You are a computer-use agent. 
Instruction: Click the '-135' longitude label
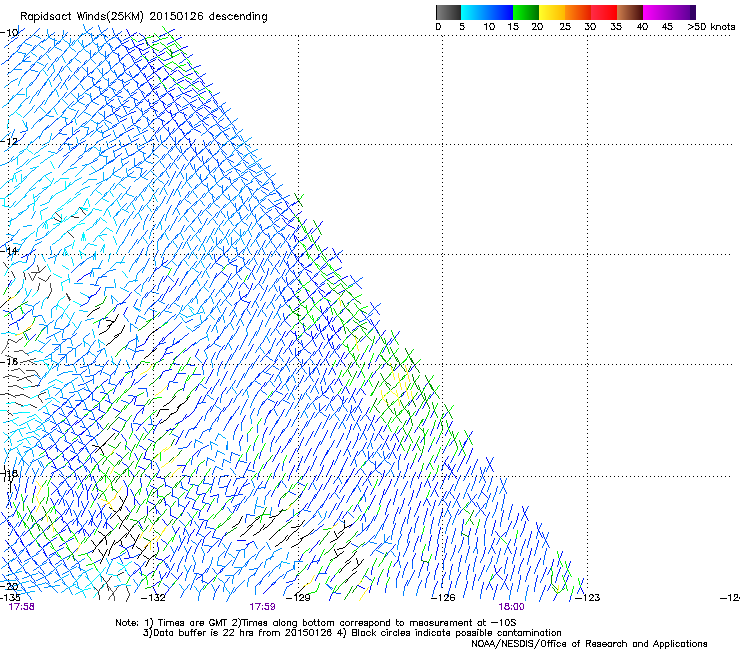pyautogui.click(x=10, y=597)
